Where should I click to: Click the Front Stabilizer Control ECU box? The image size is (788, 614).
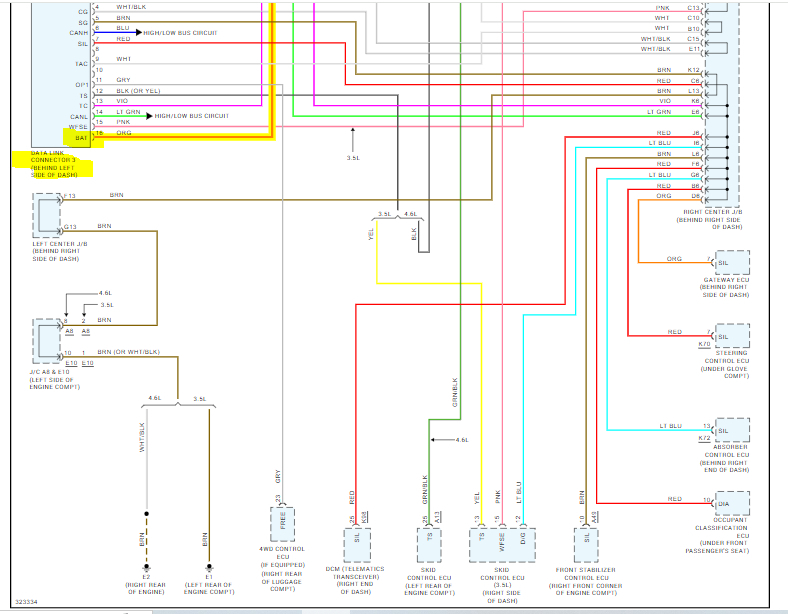tap(586, 545)
